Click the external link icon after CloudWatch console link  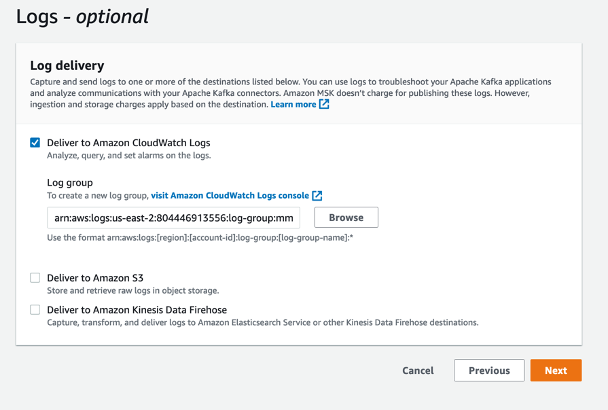(317, 196)
